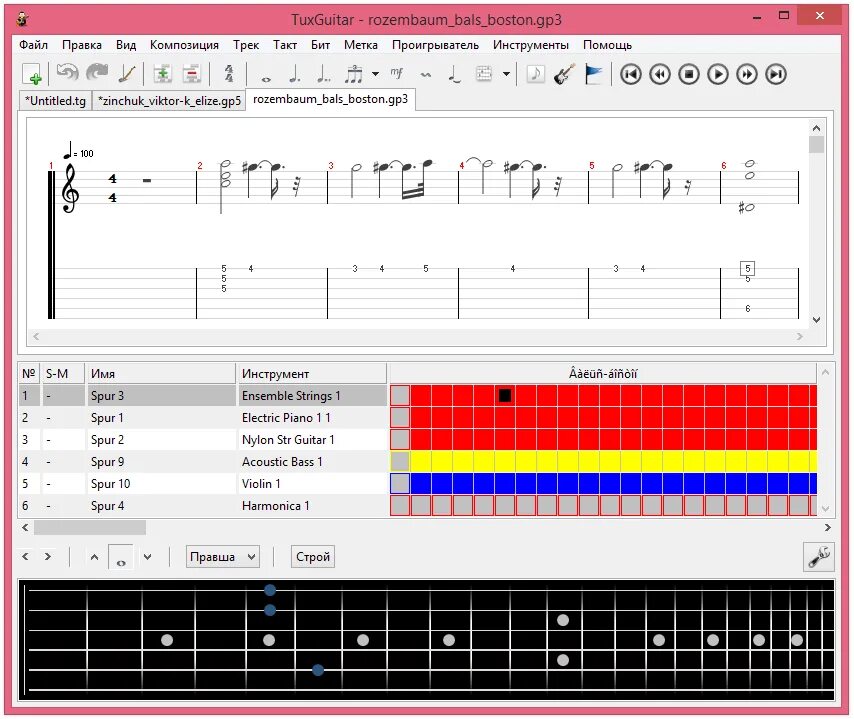854x719 pixels.
Task: Switch to zinchuk_viktor-k_elize.gp5 tab
Action: pyautogui.click(x=169, y=101)
